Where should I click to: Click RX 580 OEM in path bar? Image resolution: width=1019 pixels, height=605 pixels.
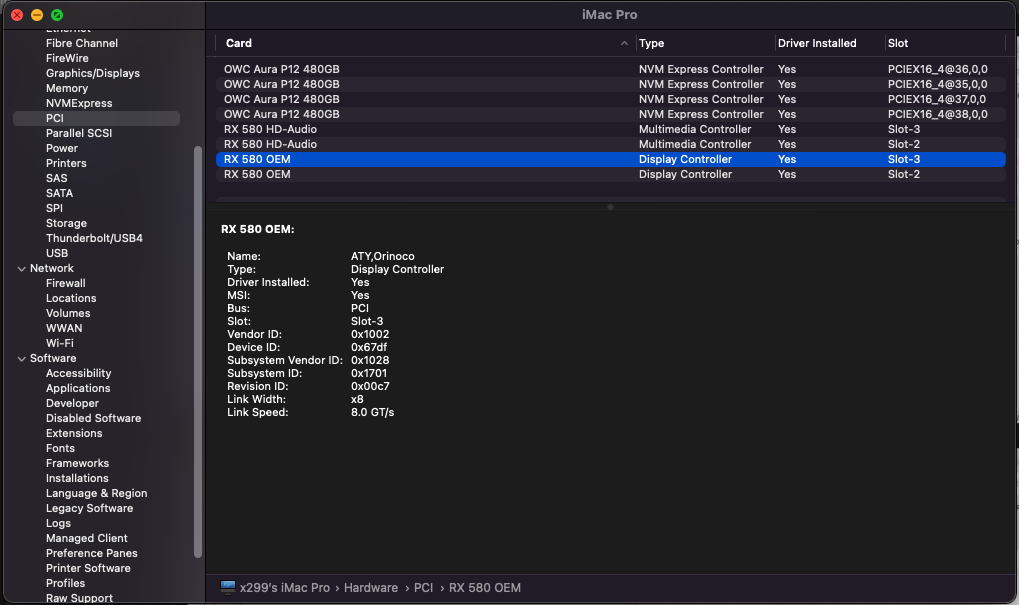485,587
